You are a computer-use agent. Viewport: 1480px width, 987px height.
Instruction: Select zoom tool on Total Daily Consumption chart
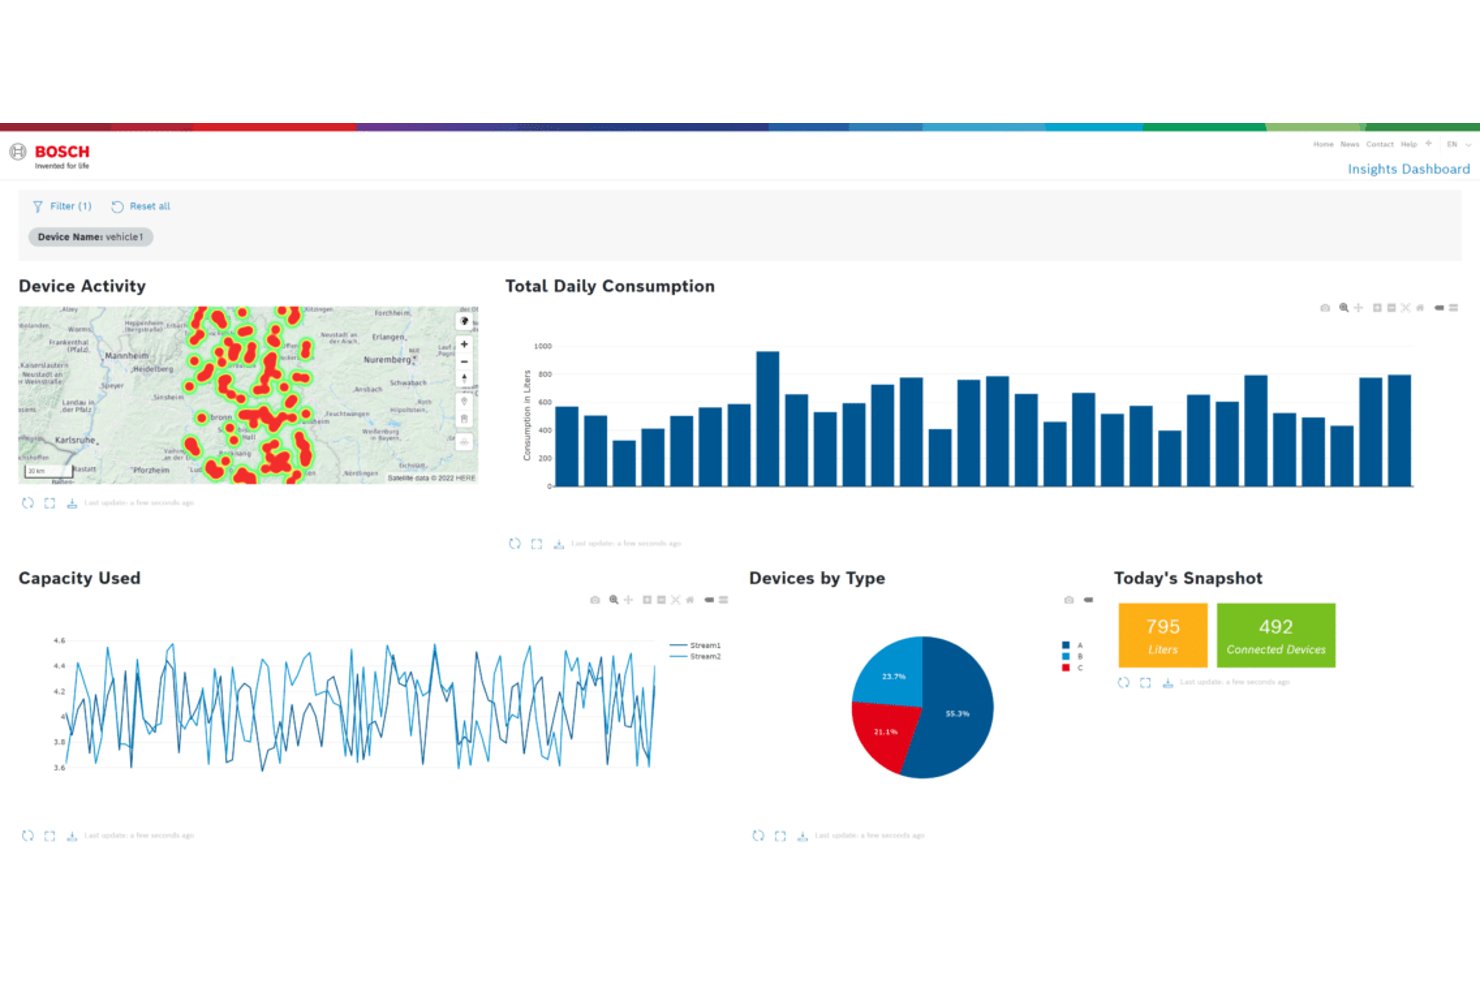click(x=1344, y=308)
